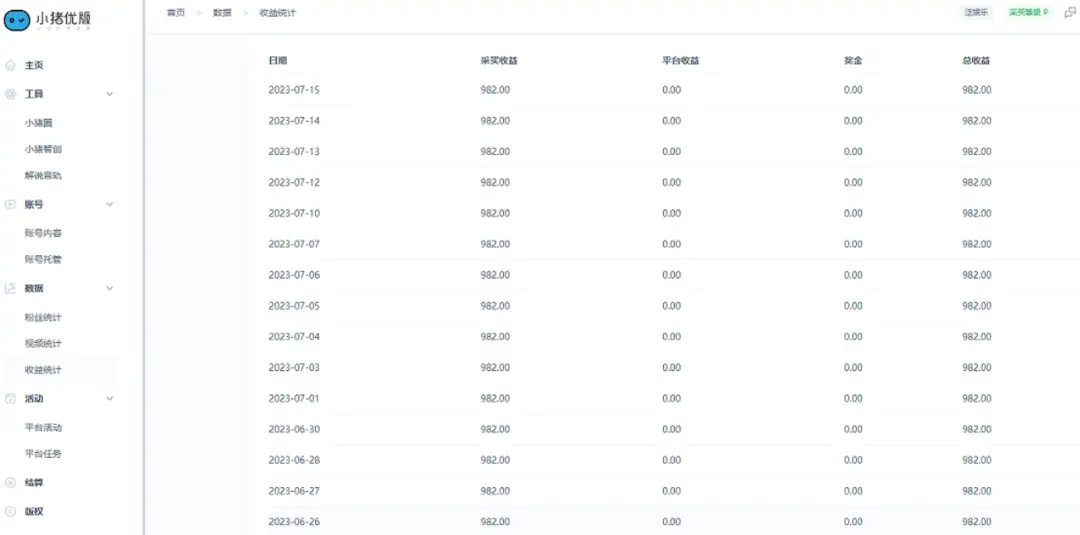
Task: Click the chart icon beside 数据
Action: [11, 288]
